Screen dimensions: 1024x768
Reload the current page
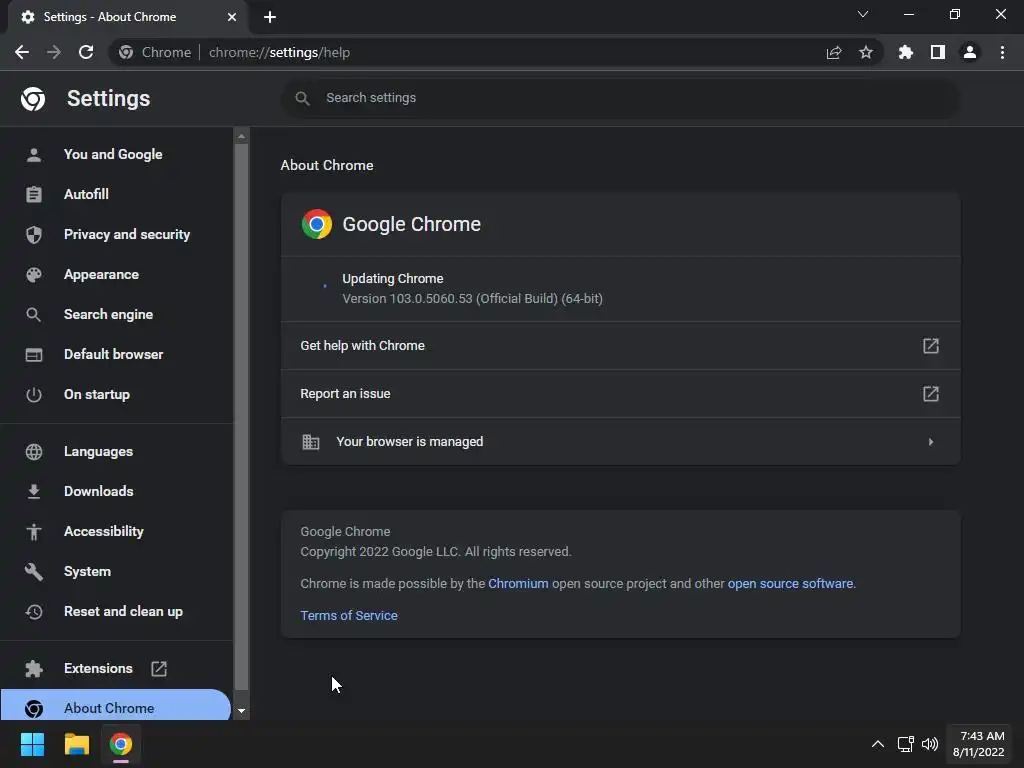click(86, 52)
